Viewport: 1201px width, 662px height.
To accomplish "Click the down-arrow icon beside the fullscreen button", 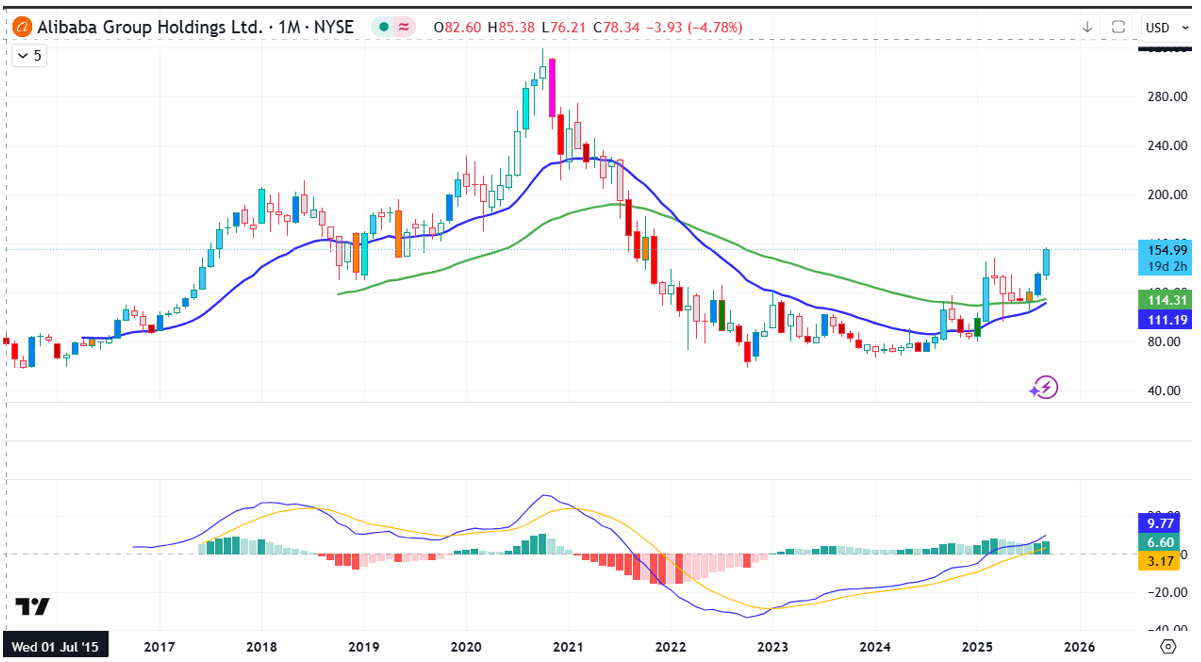I will point(1087,27).
